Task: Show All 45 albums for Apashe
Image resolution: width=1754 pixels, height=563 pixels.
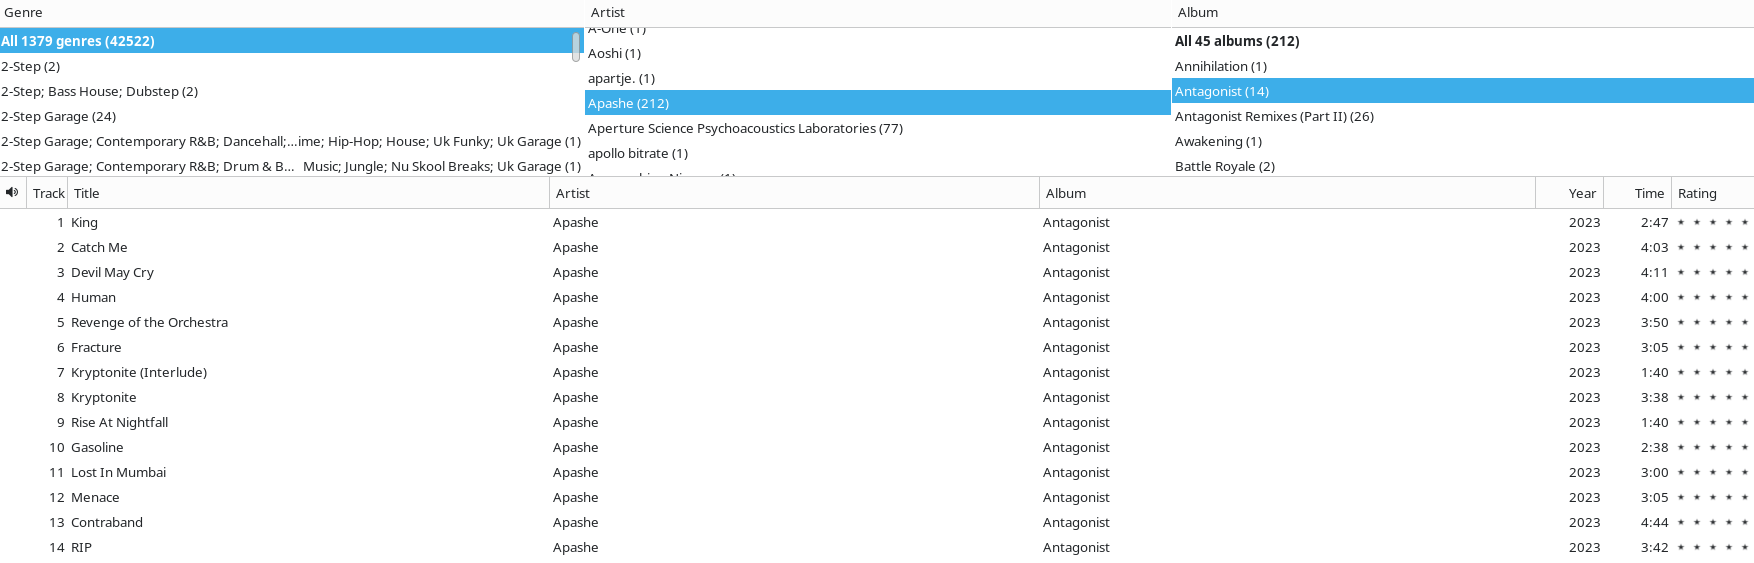Action: tap(1236, 41)
